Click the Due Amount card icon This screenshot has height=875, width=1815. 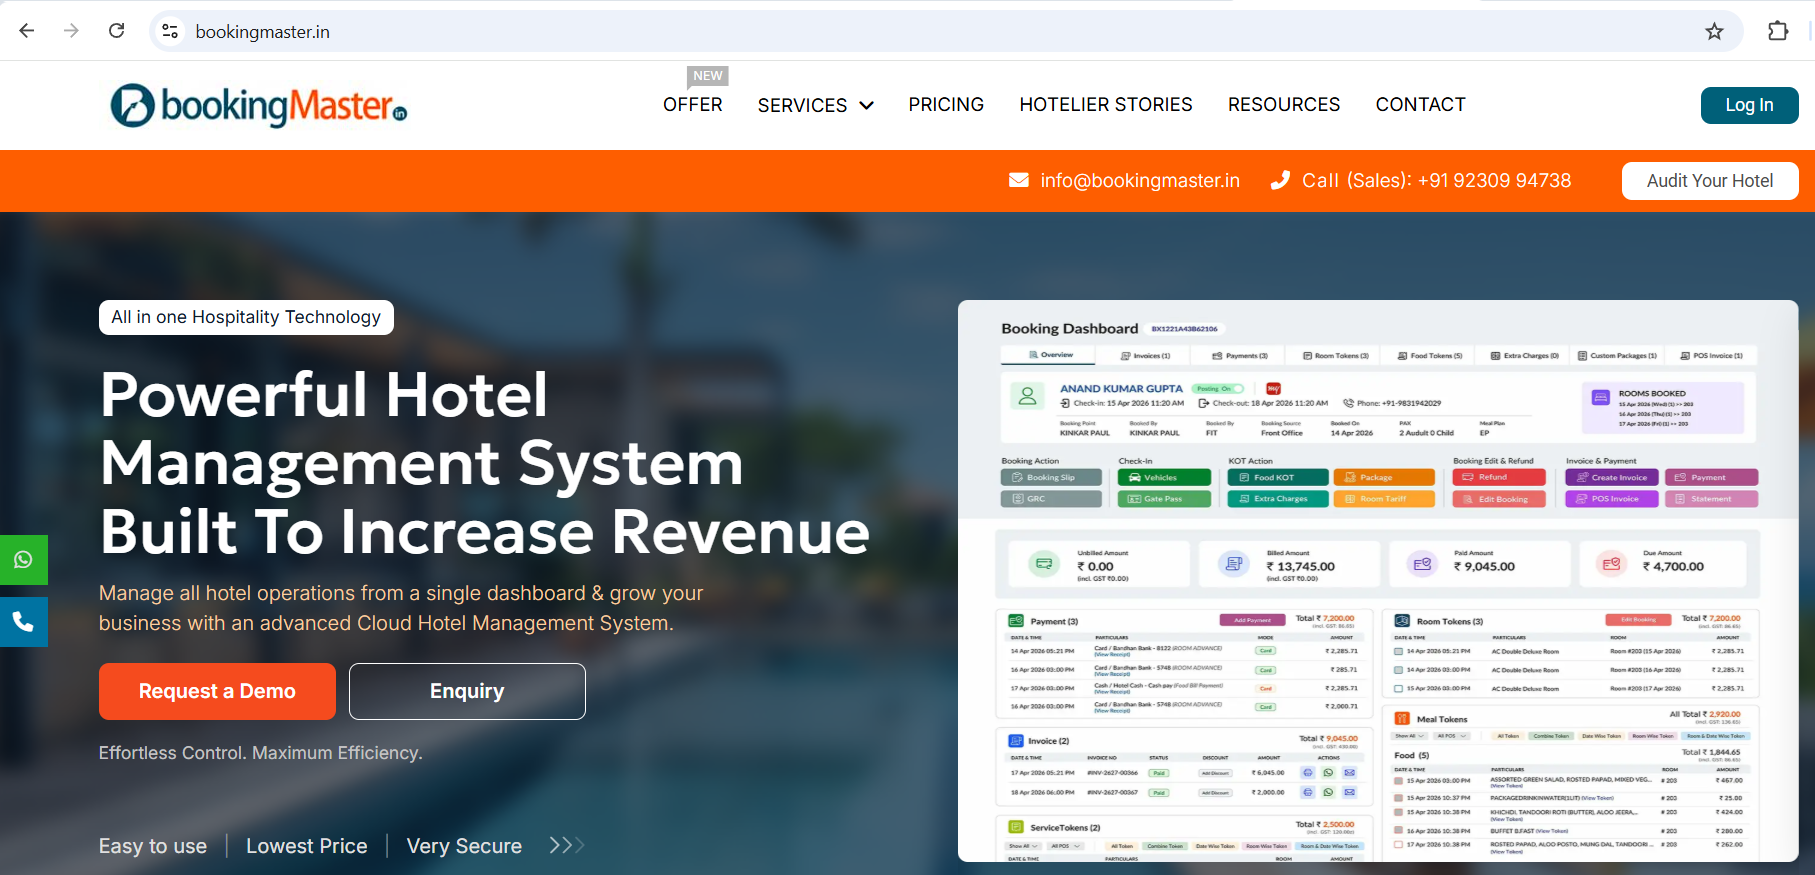[x=1611, y=565]
